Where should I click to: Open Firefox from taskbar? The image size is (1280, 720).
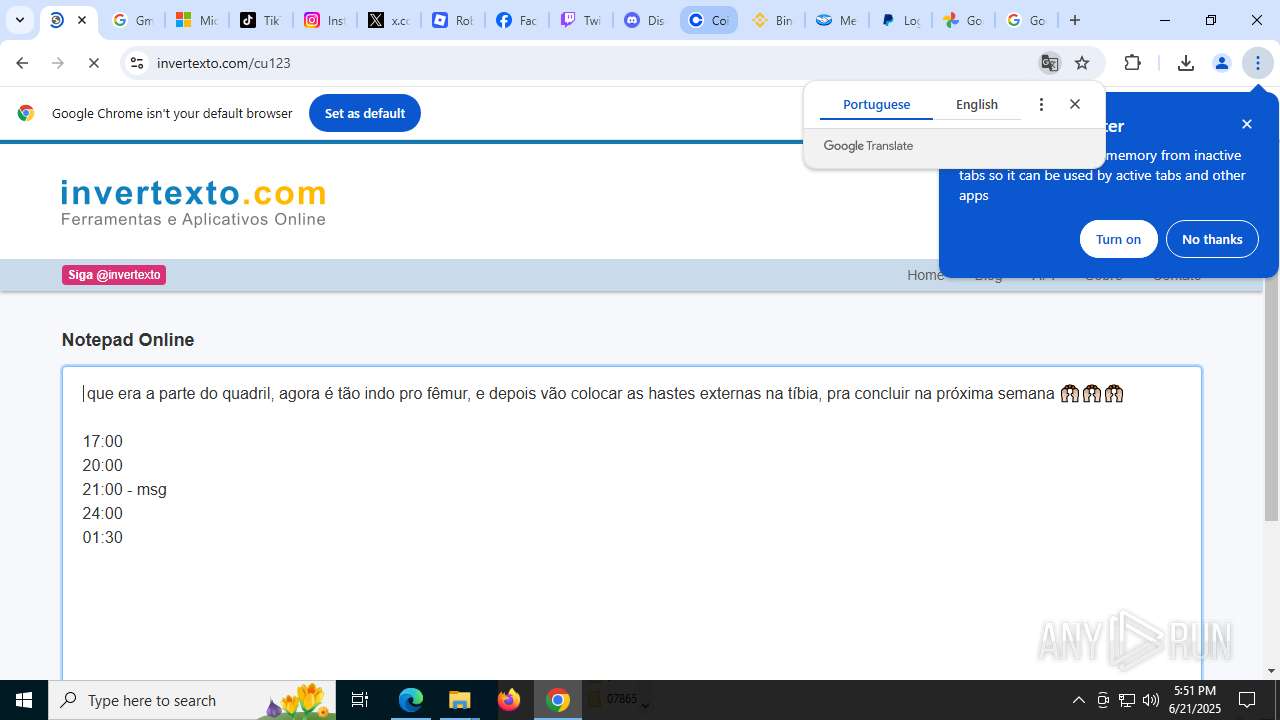click(x=509, y=700)
